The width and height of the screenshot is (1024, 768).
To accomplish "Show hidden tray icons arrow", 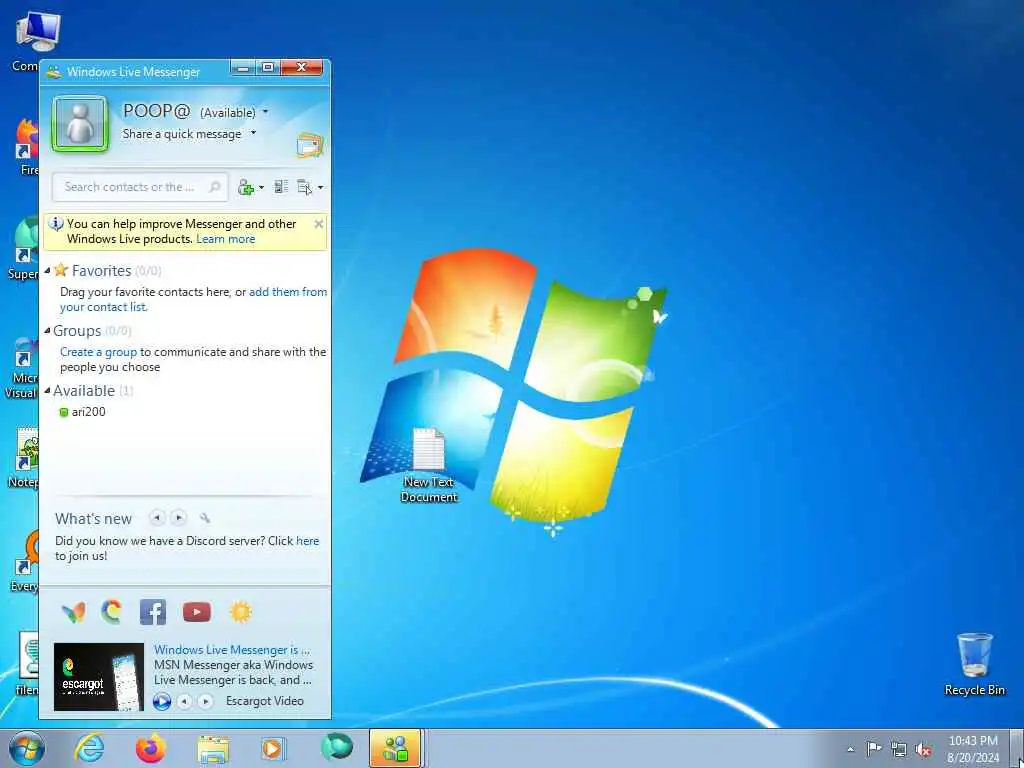I will coord(850,750).
